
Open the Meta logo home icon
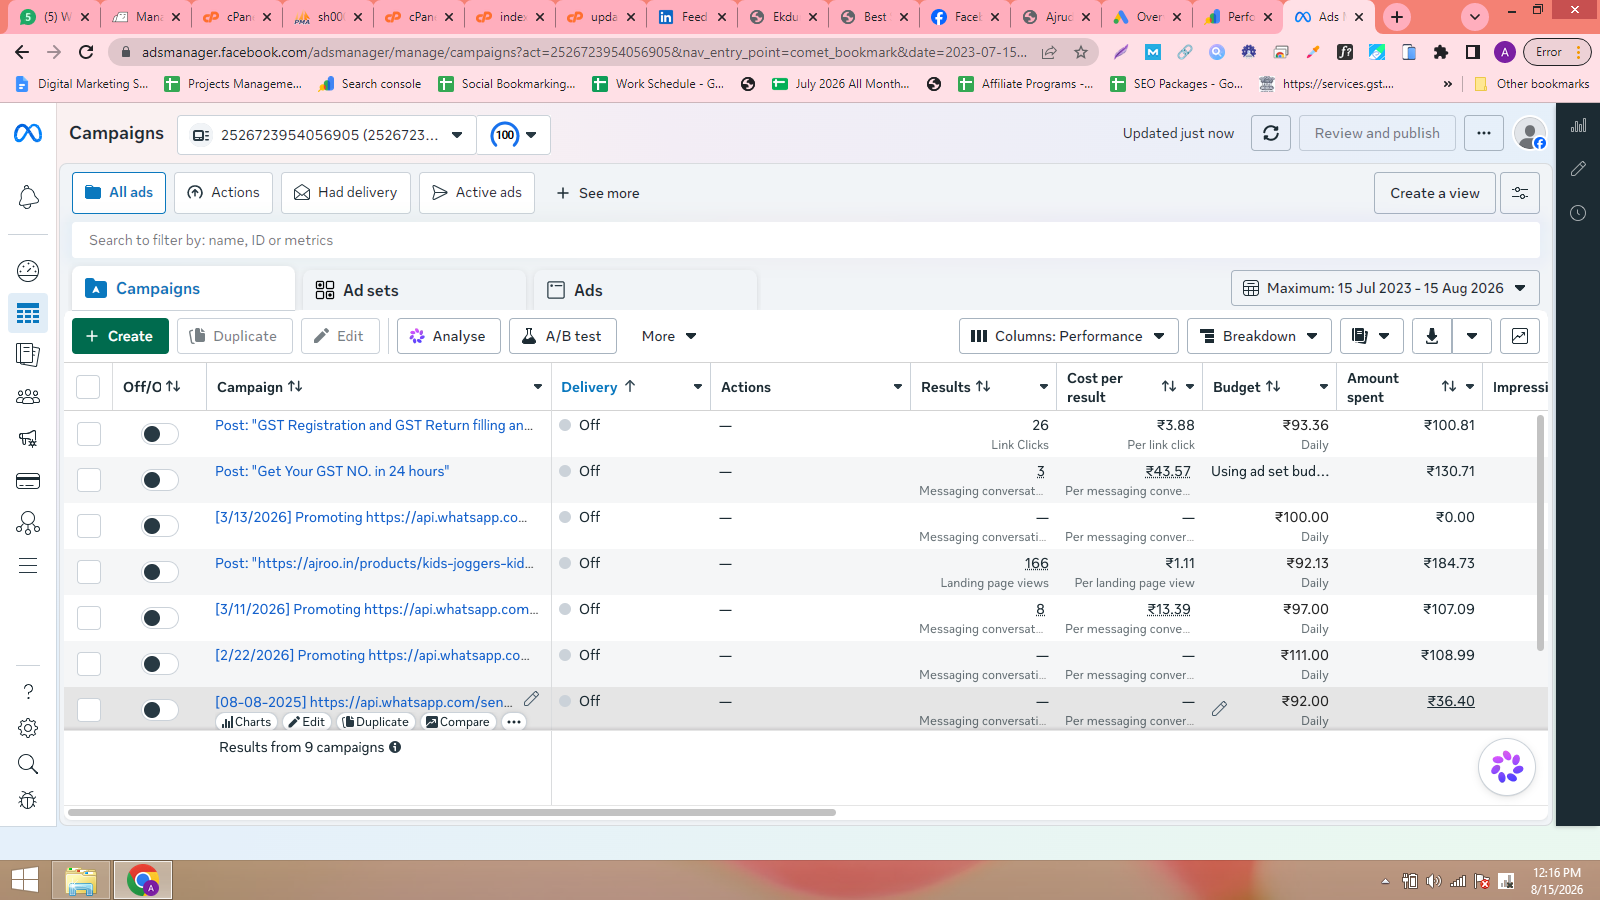pos(28,133)
